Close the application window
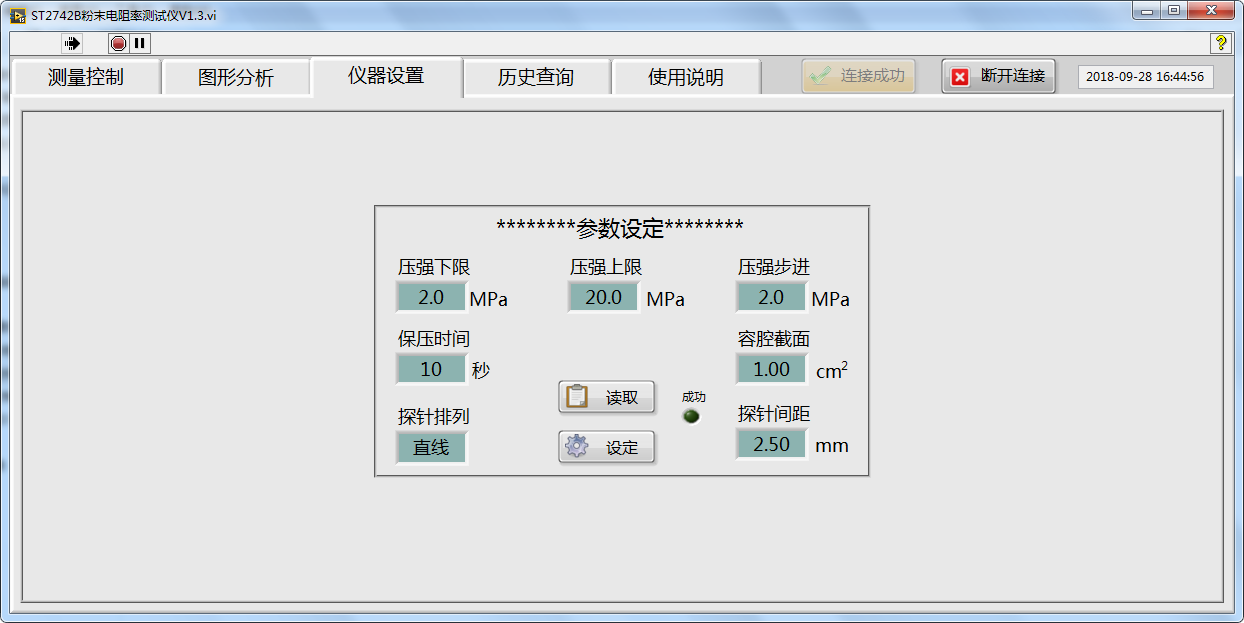Screen dimensions: 1244x623 click(x=1211, y=11)
